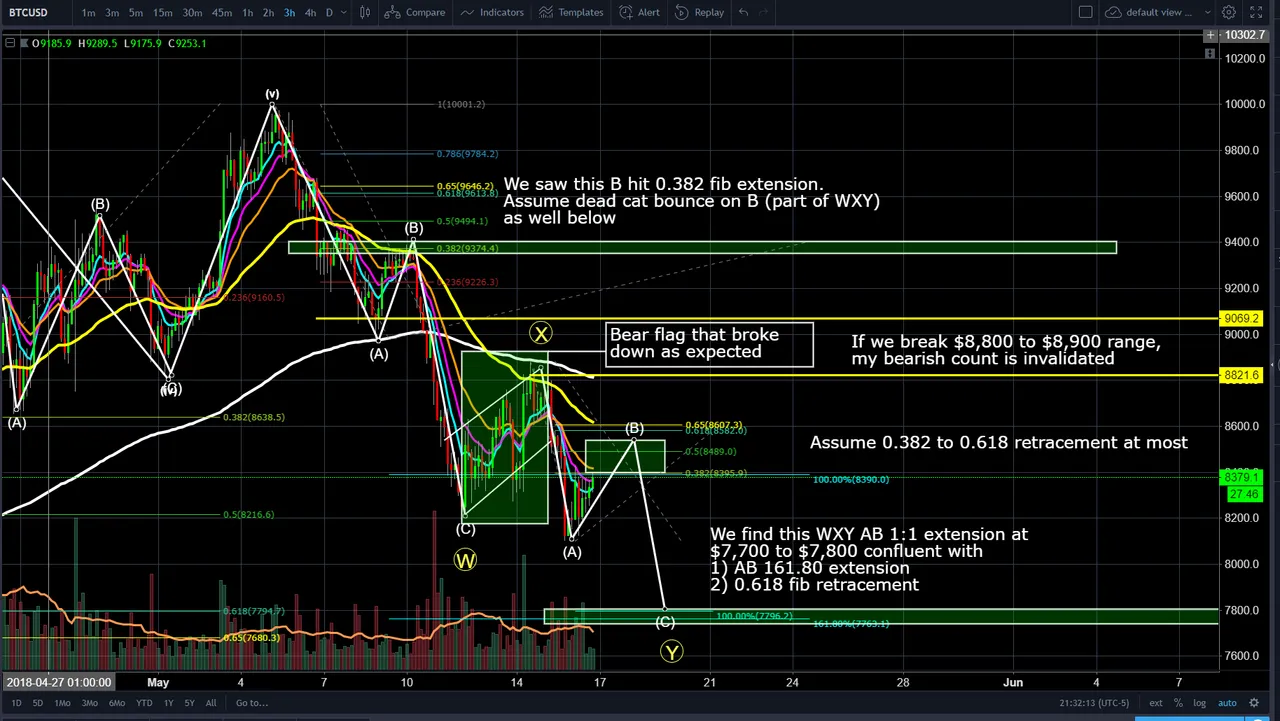The width and height of the screenshot is (1280, 721).
Task: Select the 15m timeframe
Action: click(162, 12)
